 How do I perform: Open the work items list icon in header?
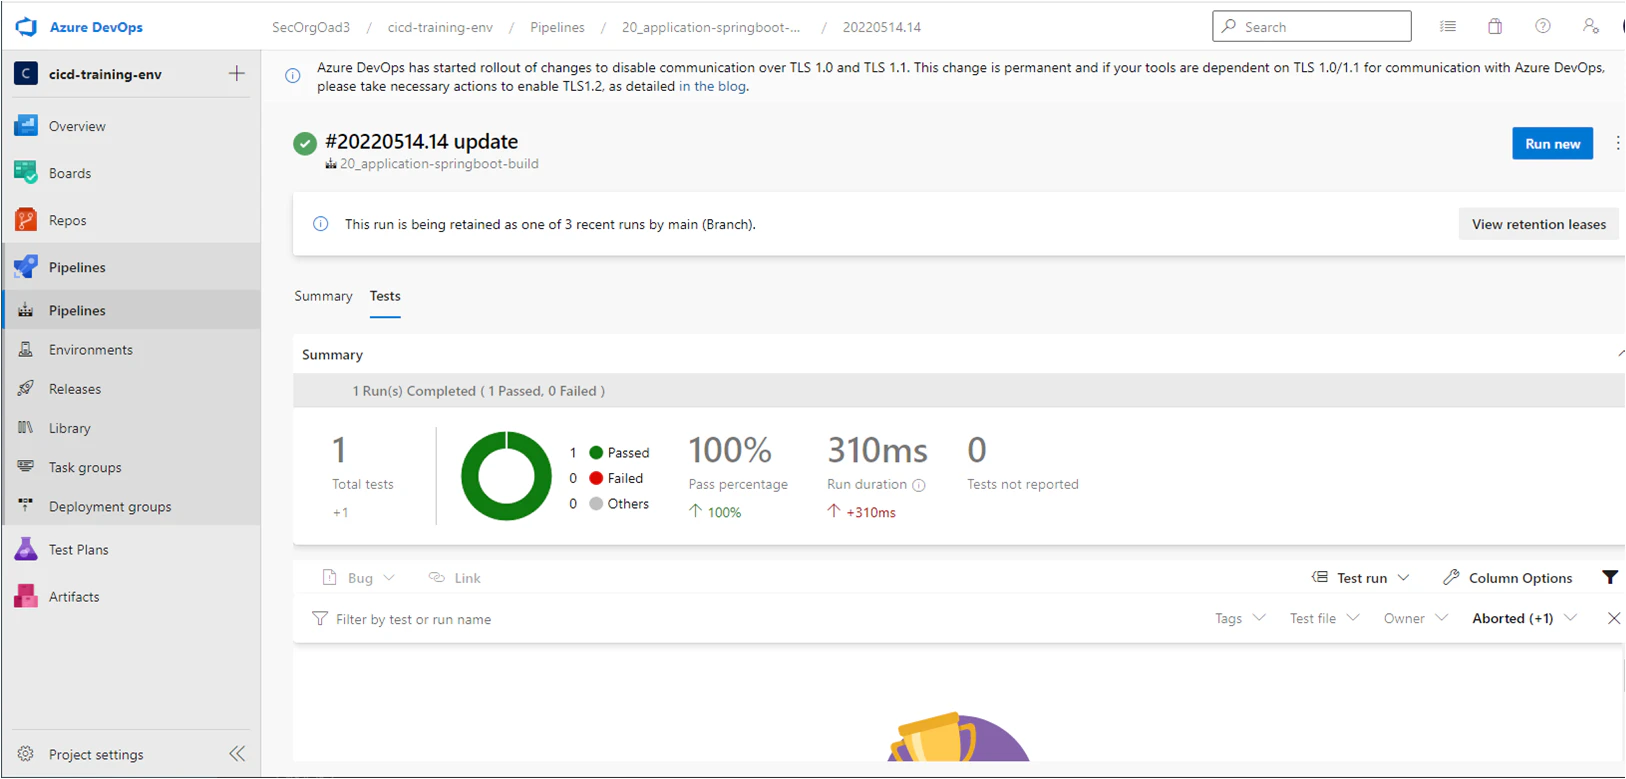(1448, 27)
